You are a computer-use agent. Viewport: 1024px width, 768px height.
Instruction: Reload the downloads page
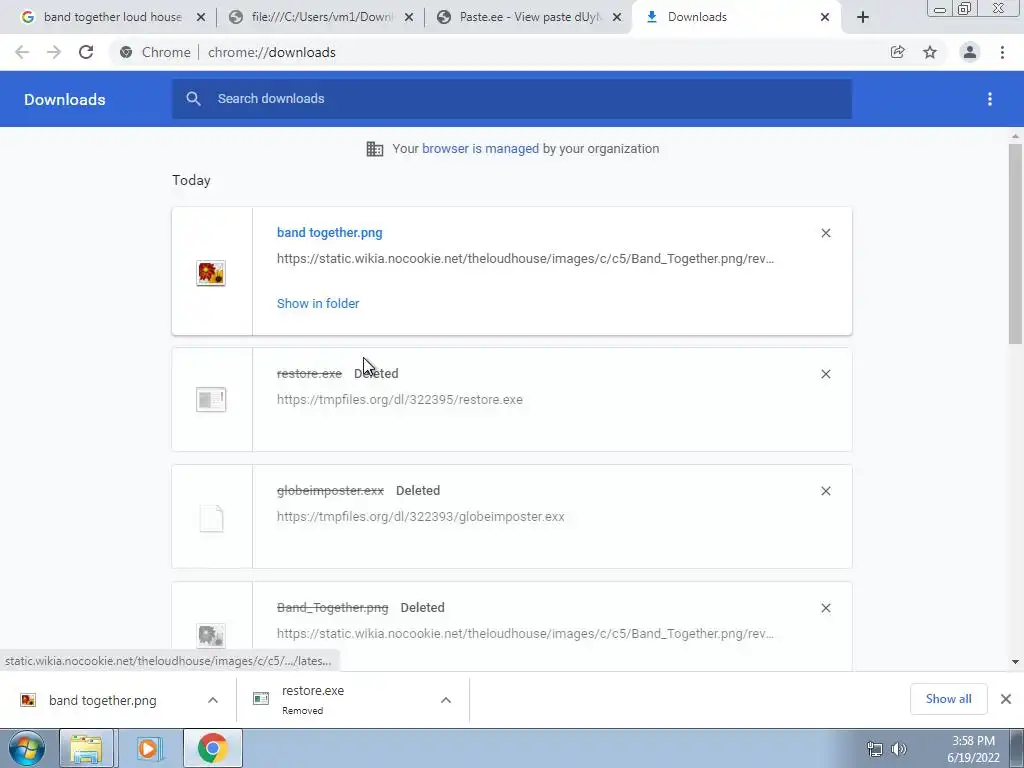(86, 52)
